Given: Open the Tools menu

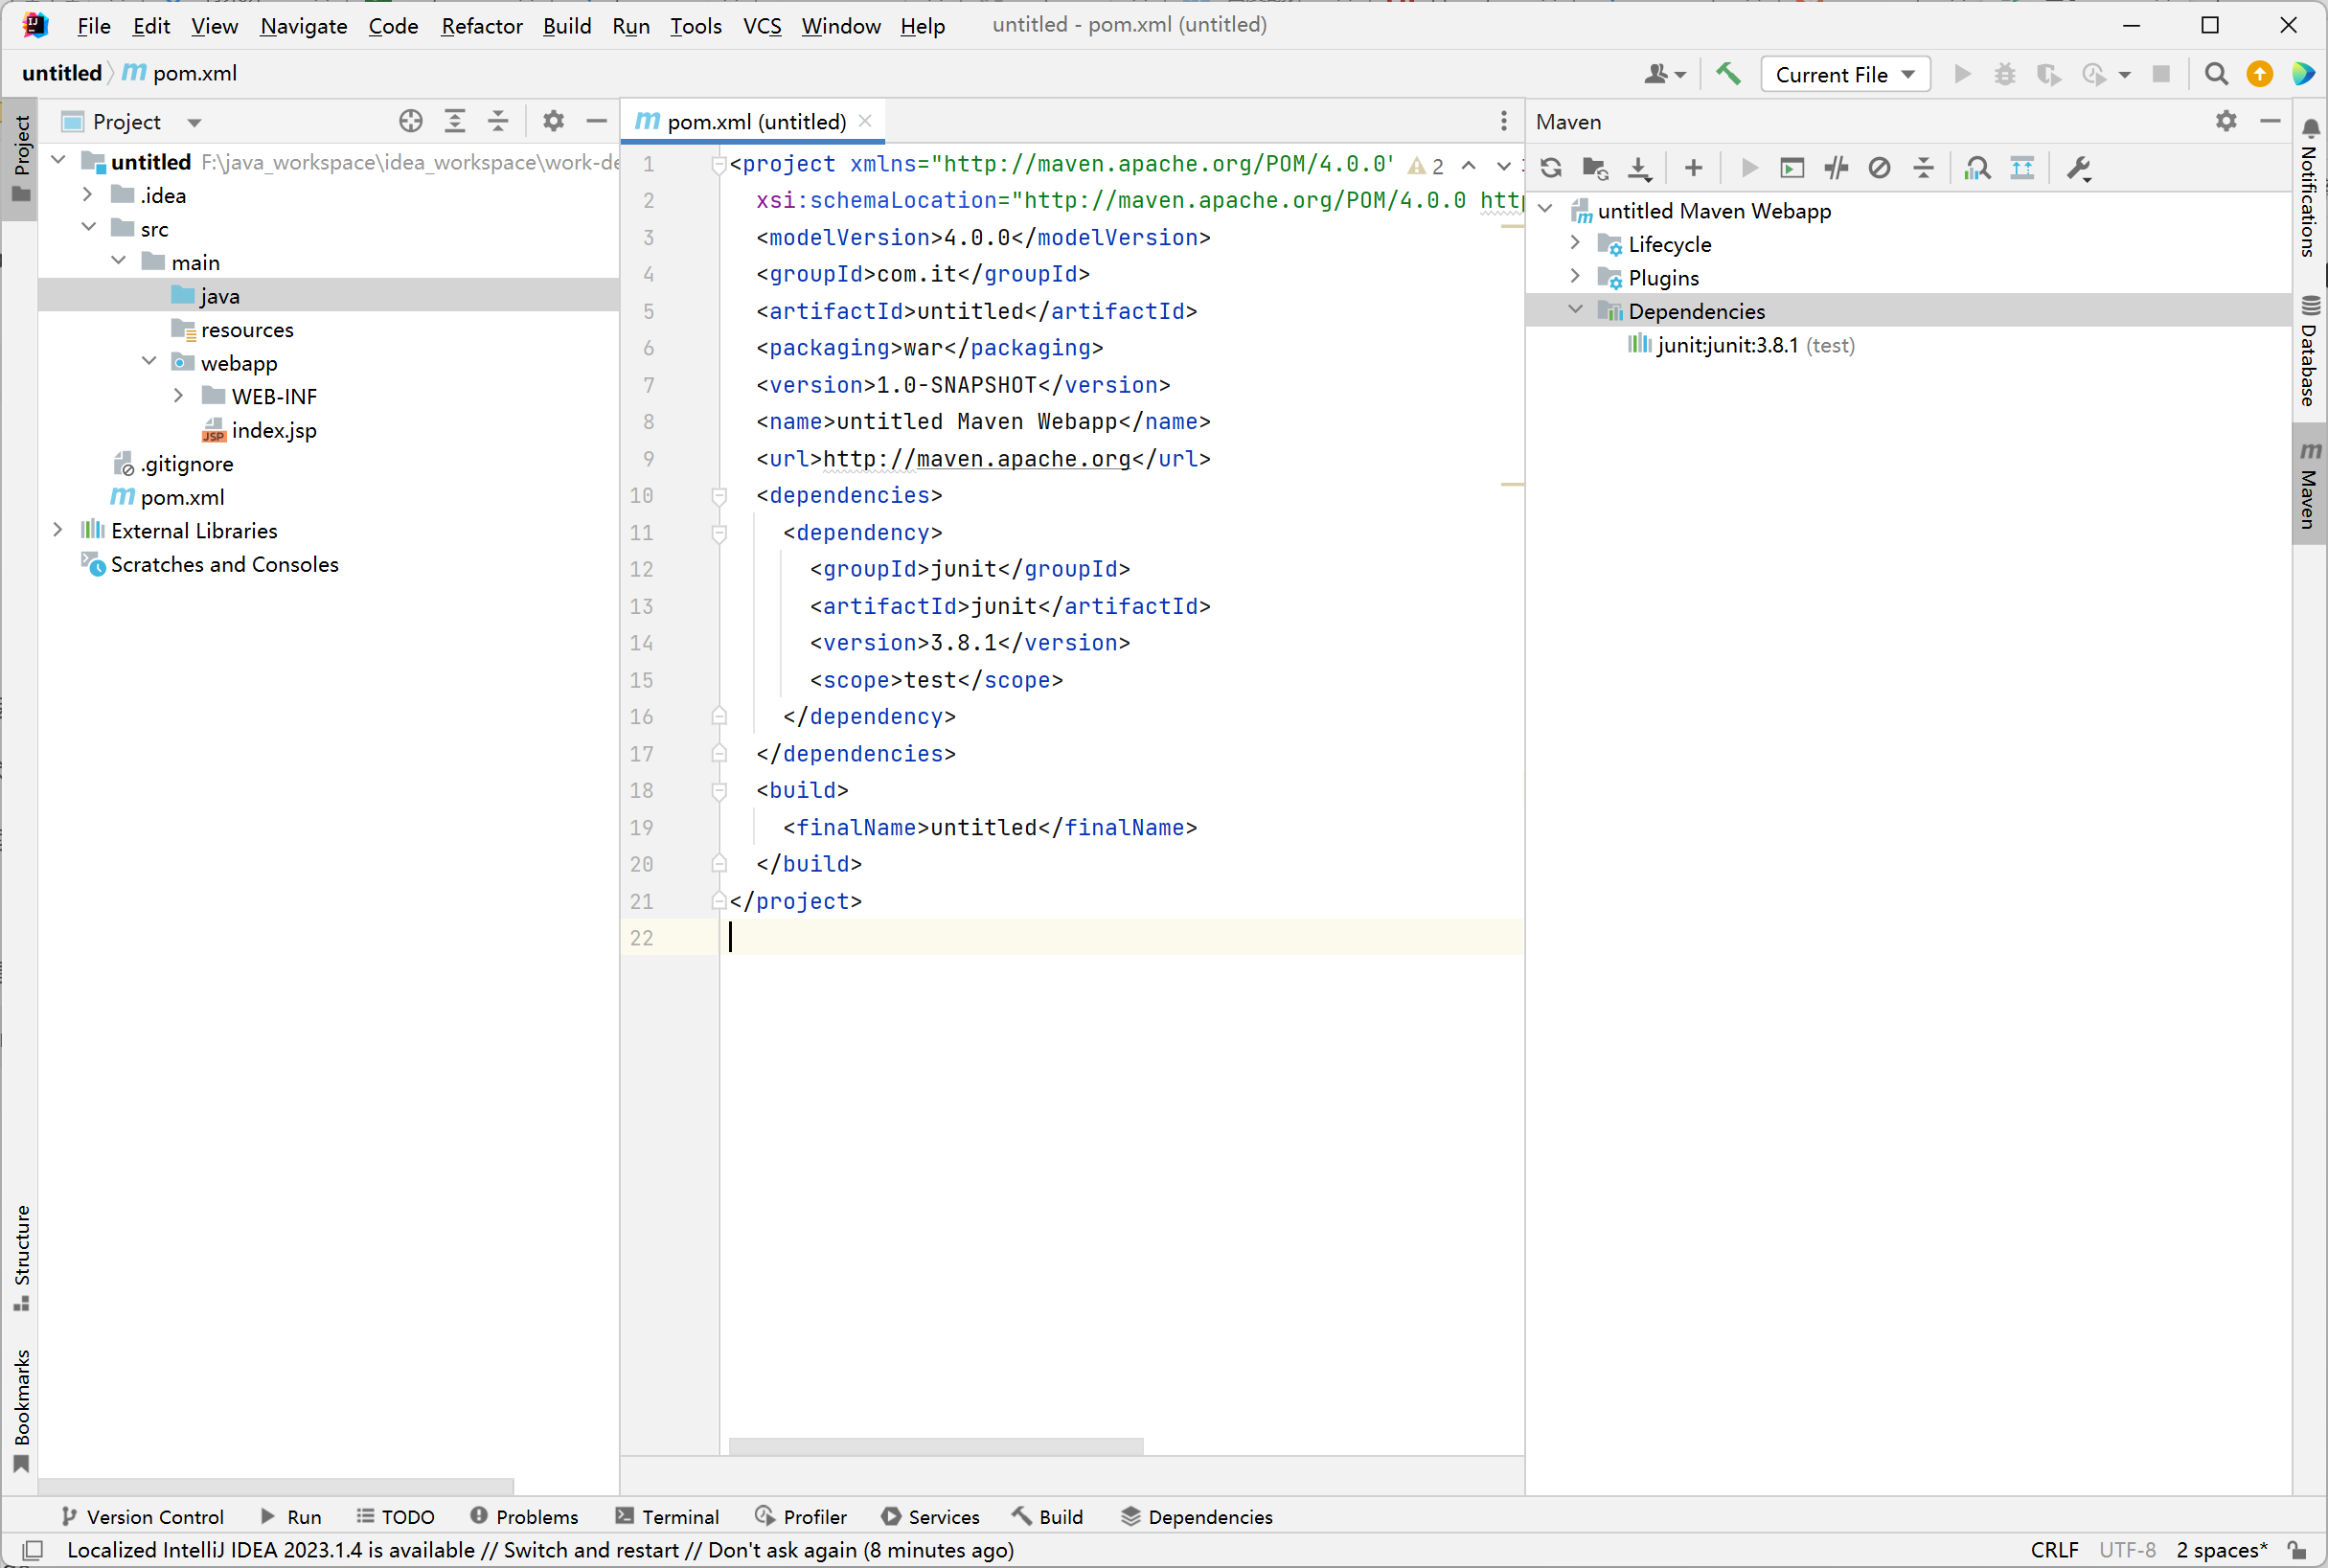Looking at the screenshot, I should click(x=695, y=25).
